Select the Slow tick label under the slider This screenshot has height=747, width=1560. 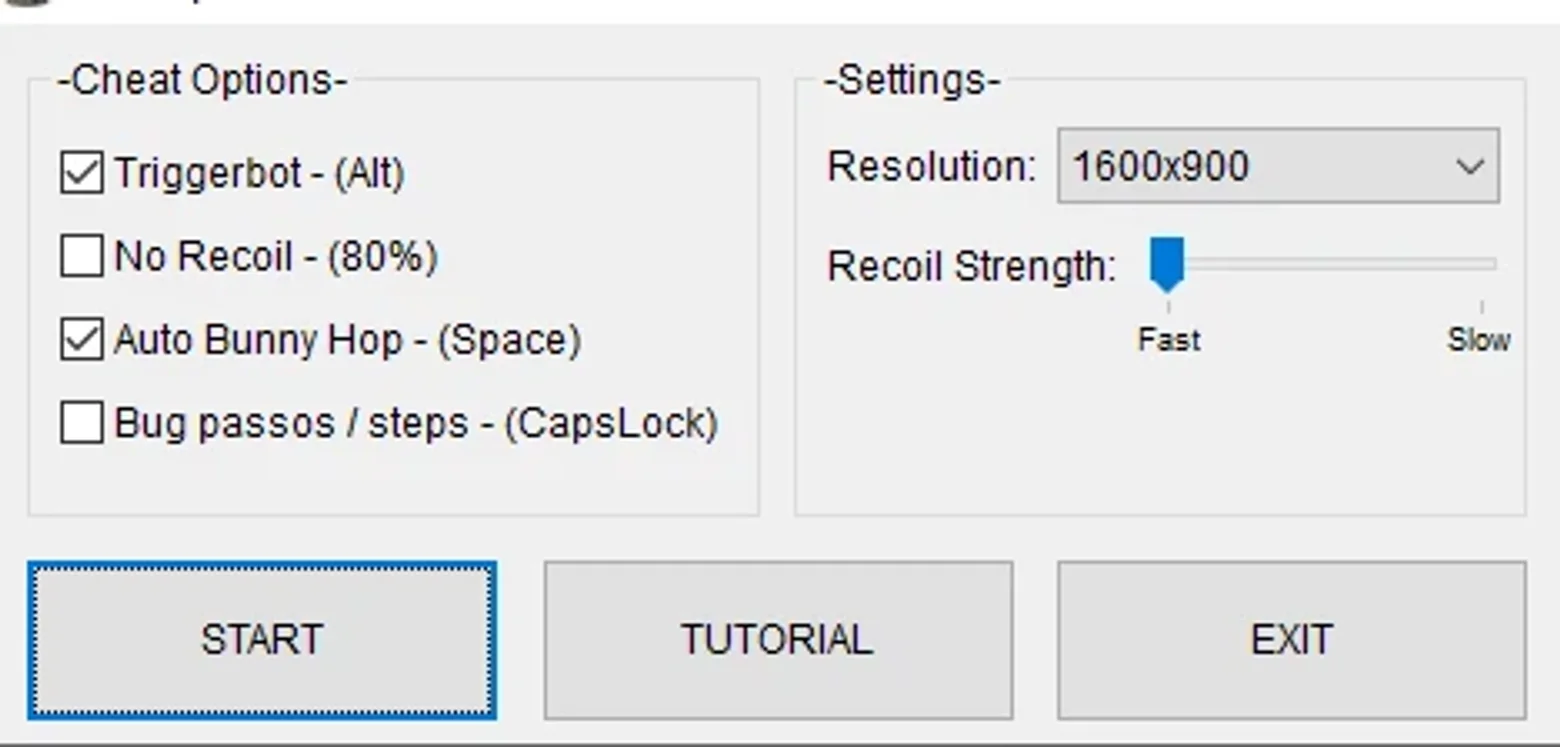coord(1479,340)
